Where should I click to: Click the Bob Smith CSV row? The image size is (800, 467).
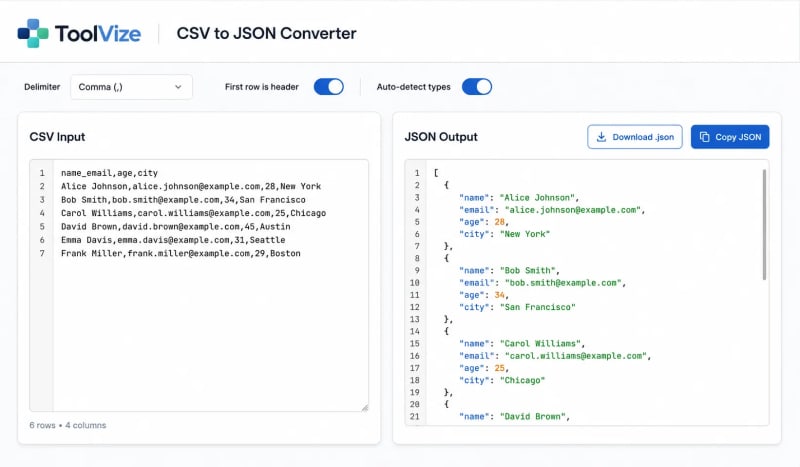coord(183,200)
